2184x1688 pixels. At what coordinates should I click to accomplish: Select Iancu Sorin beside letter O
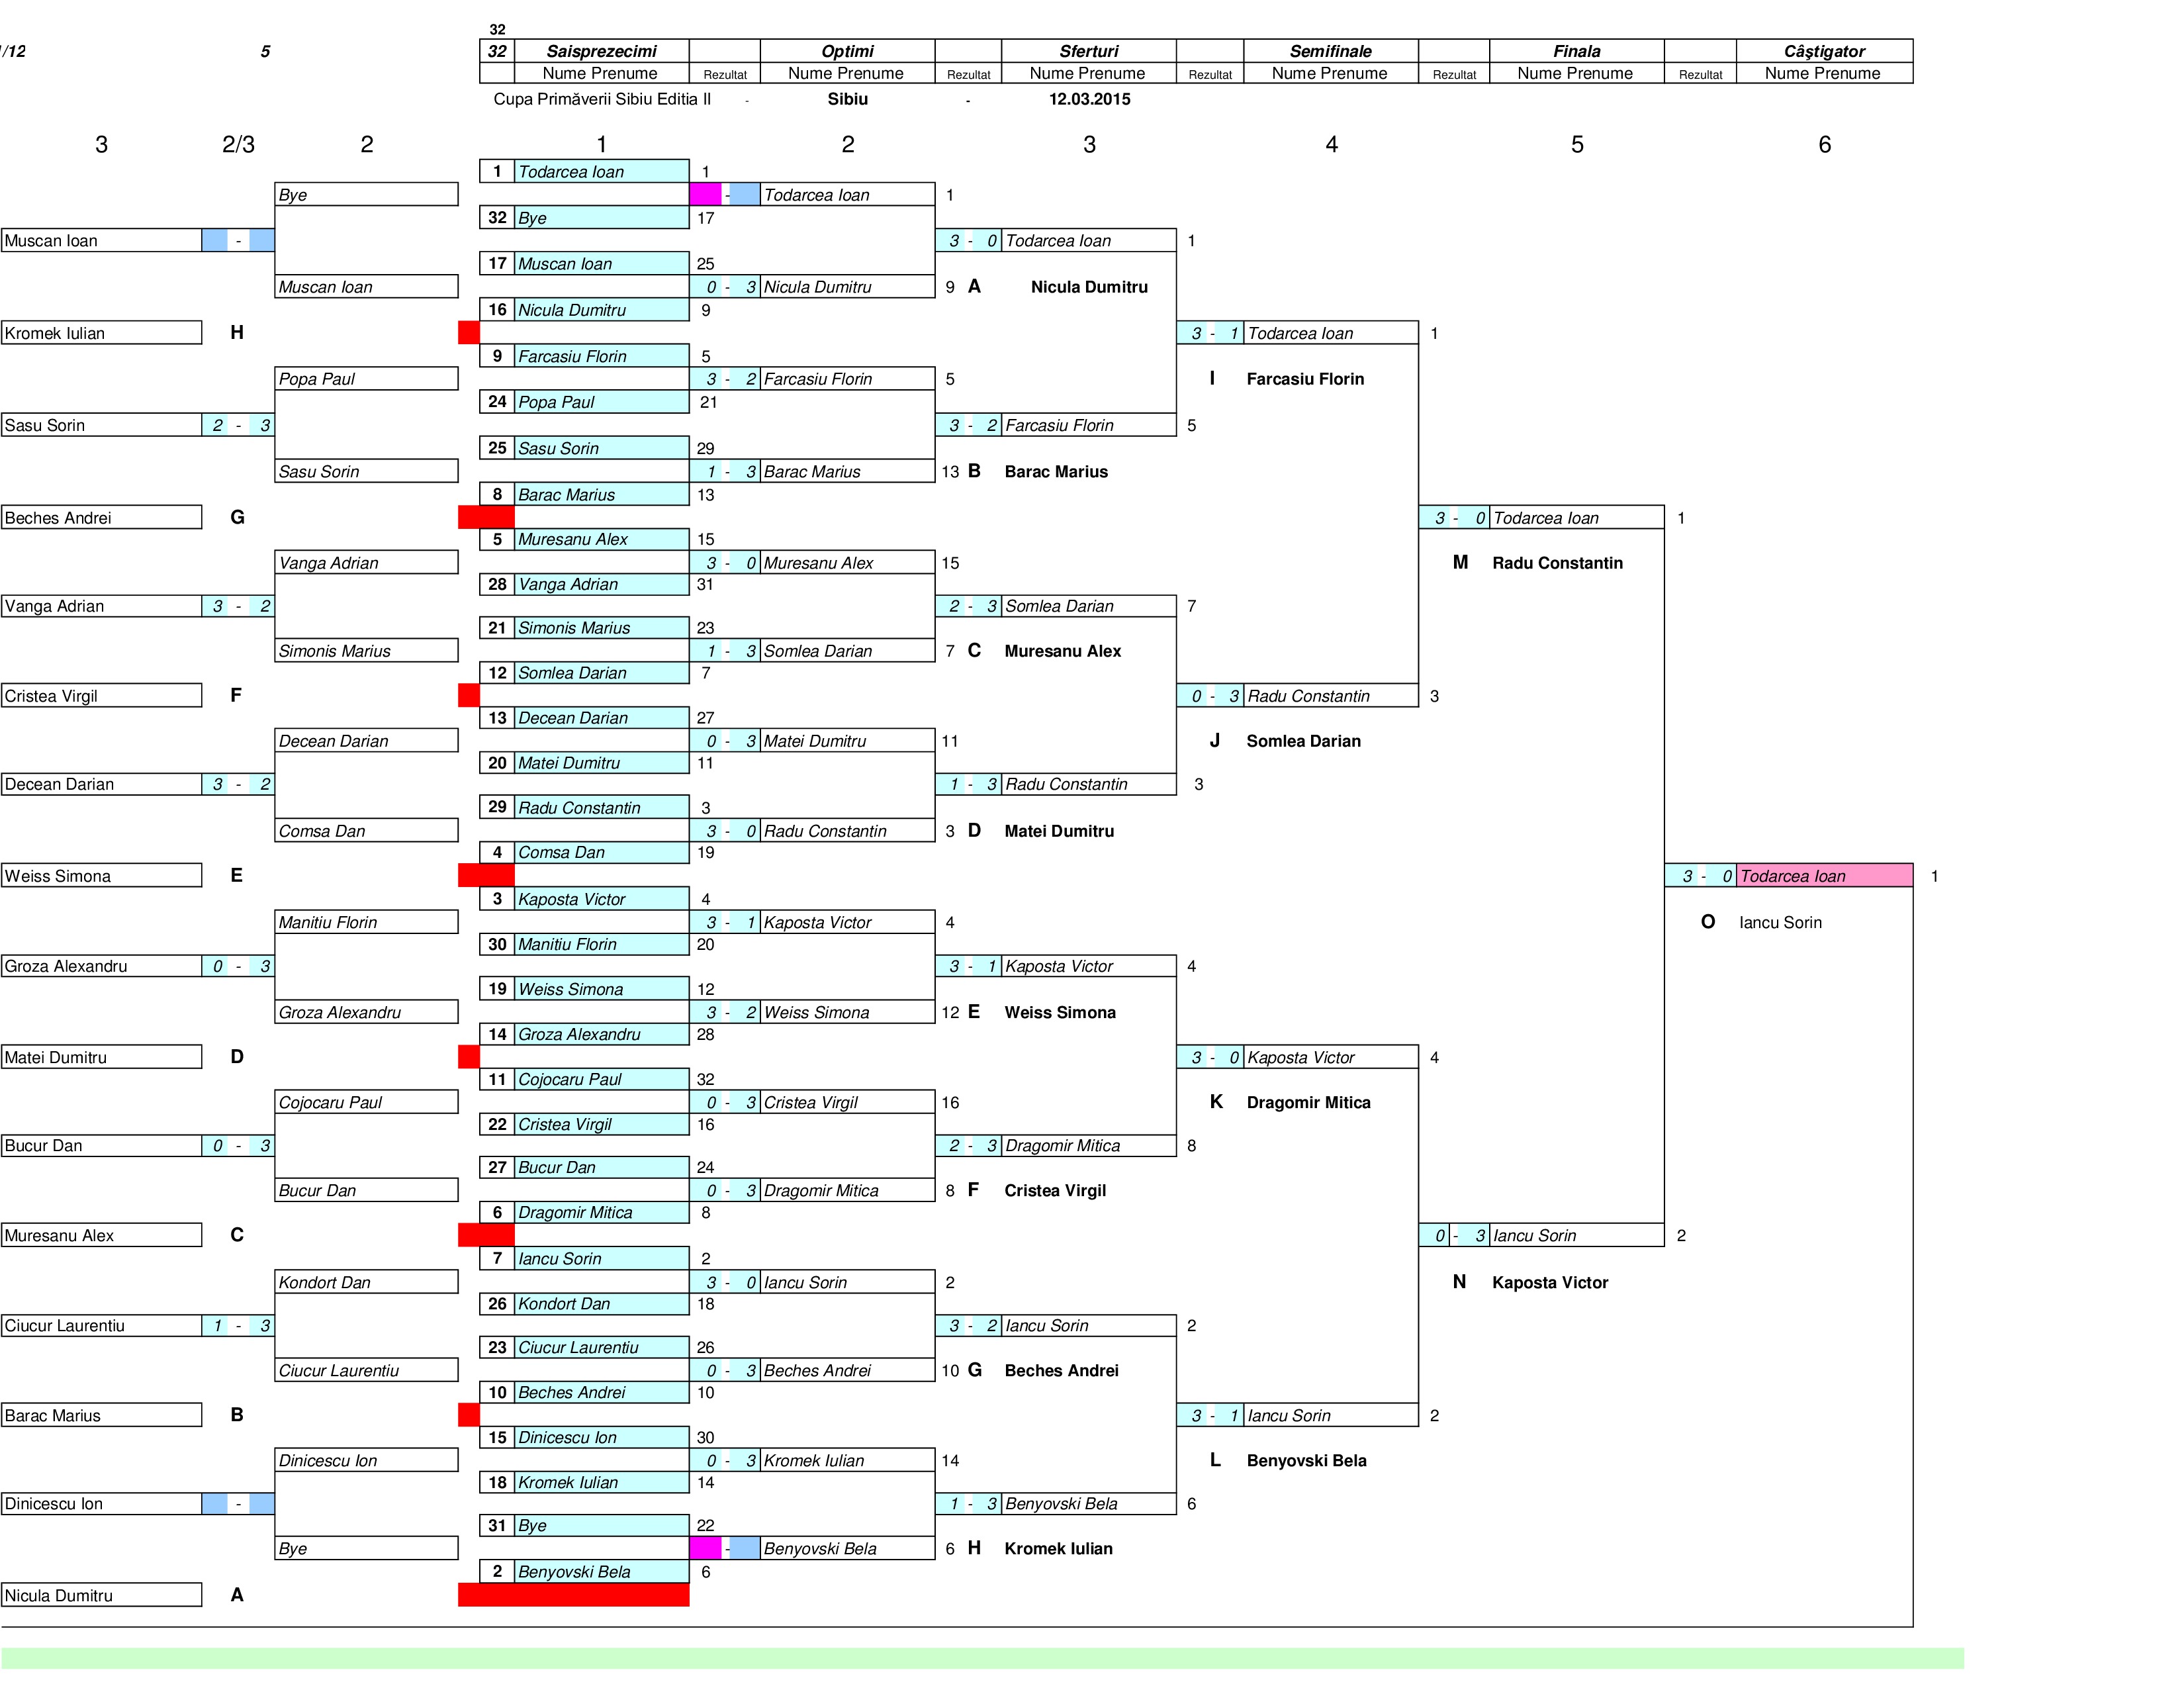point(1780,922)
